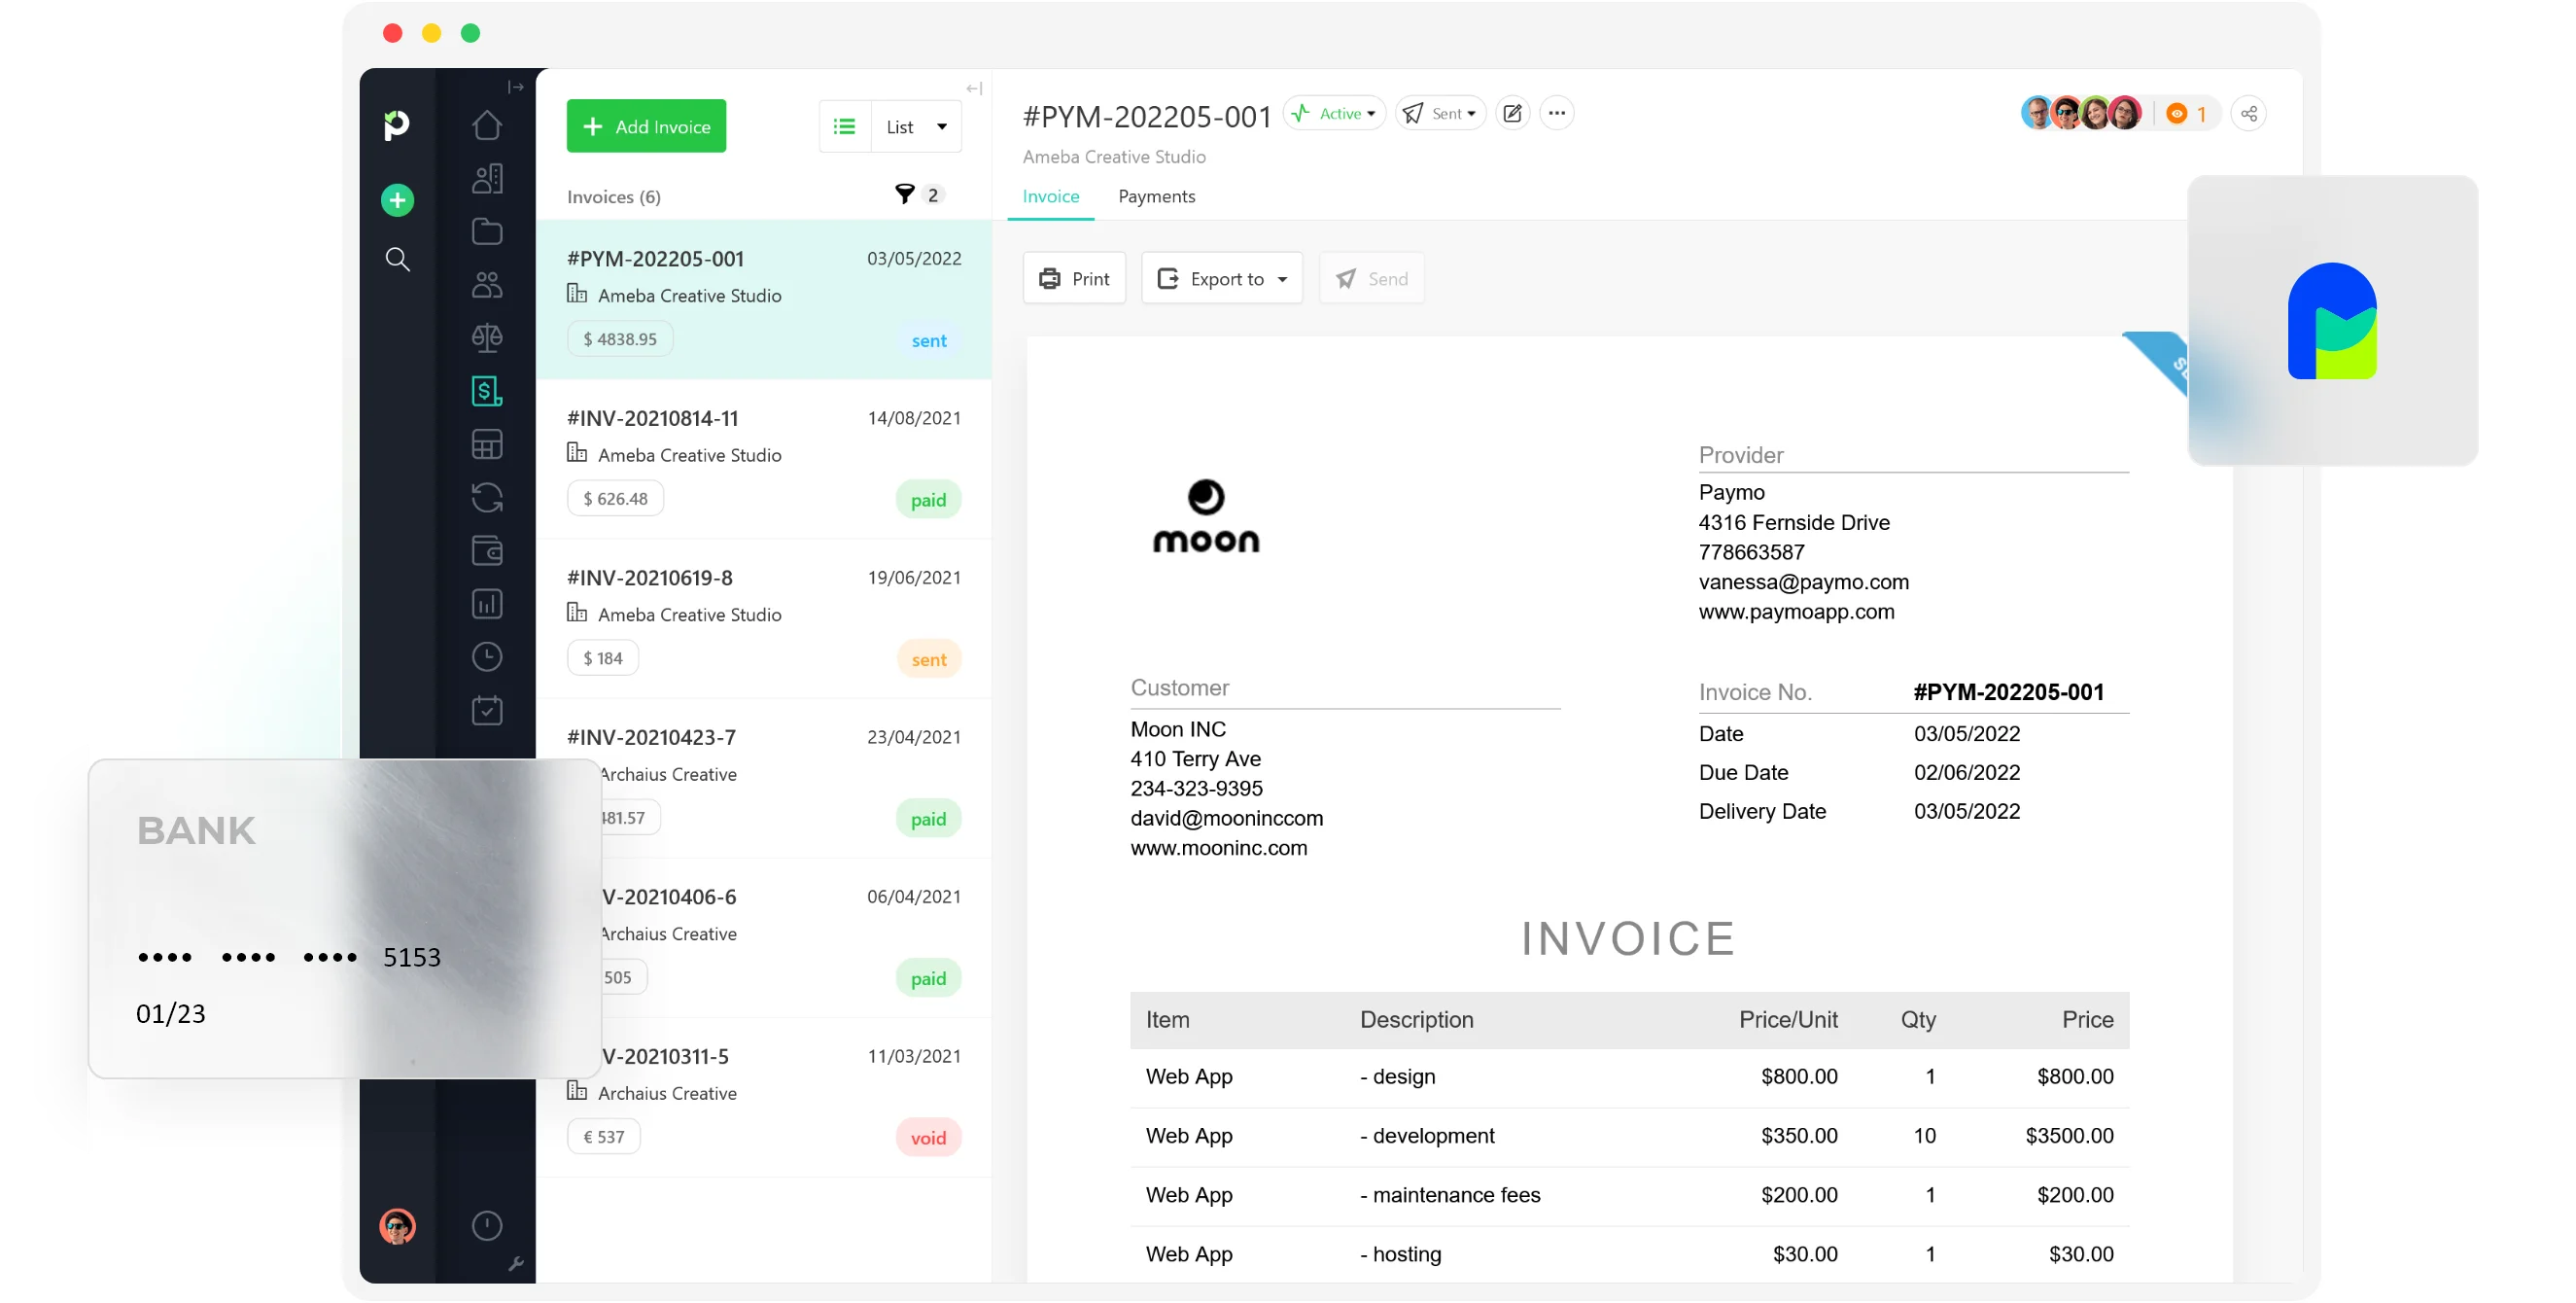Click the Invoices dollar icon in sidebar
The height and width of the screenshot is (1303, 2576).
tap(487, 391)
